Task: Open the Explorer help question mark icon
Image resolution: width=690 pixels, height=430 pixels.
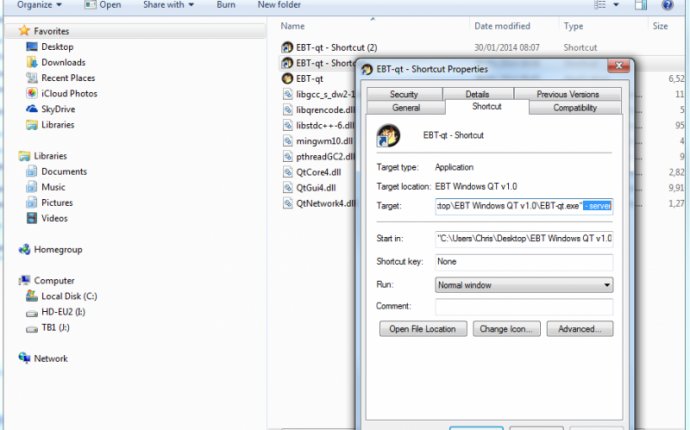Action: click(x=667, y=5)
